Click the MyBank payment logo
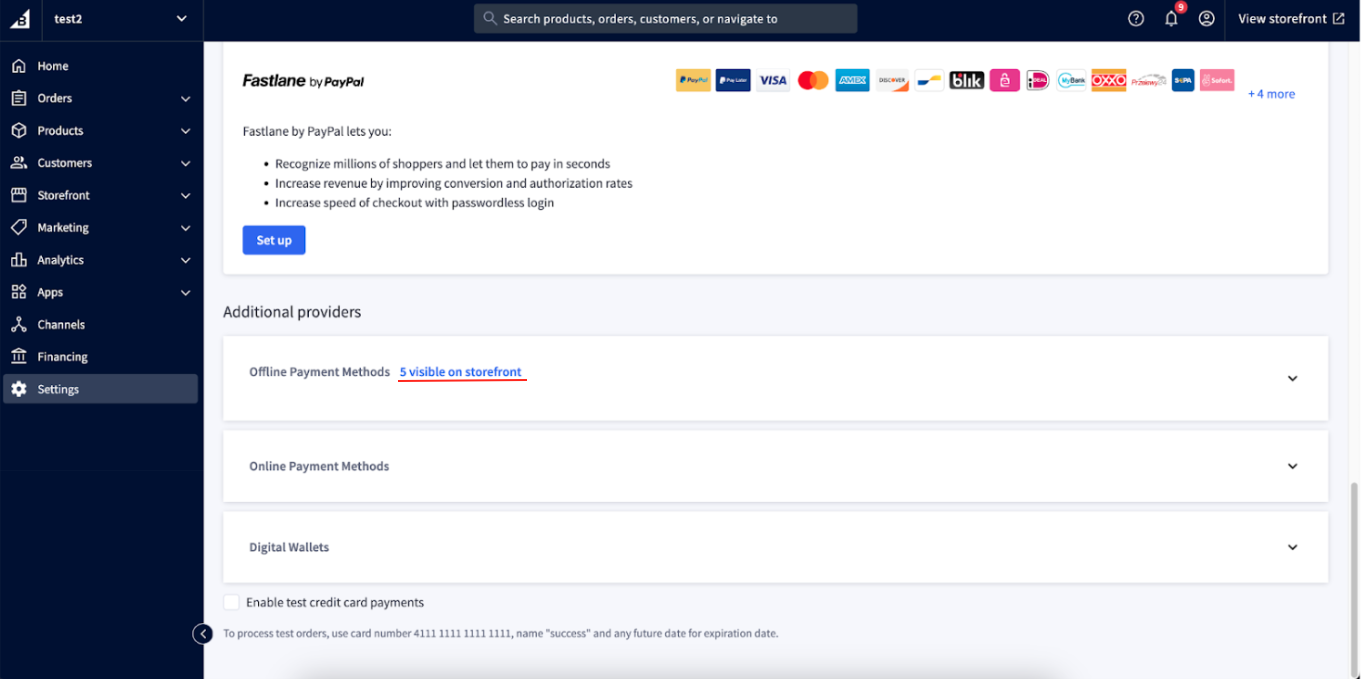Image resolution: width=1362 pixels, height=679 pixels. click(x=1072, y=80)
